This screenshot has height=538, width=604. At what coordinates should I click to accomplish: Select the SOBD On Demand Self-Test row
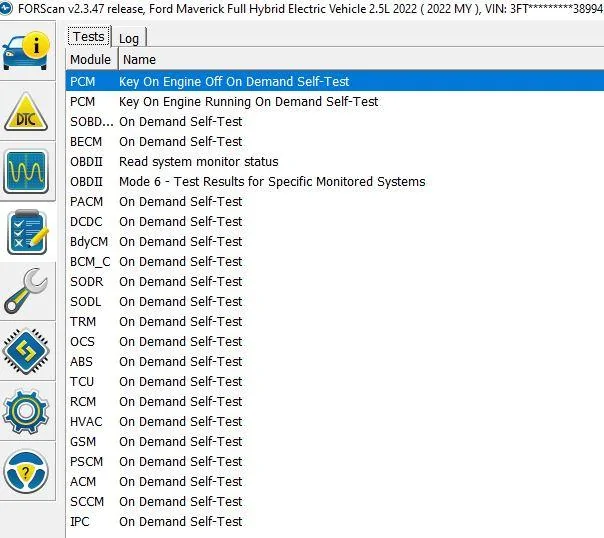(335, 122)
